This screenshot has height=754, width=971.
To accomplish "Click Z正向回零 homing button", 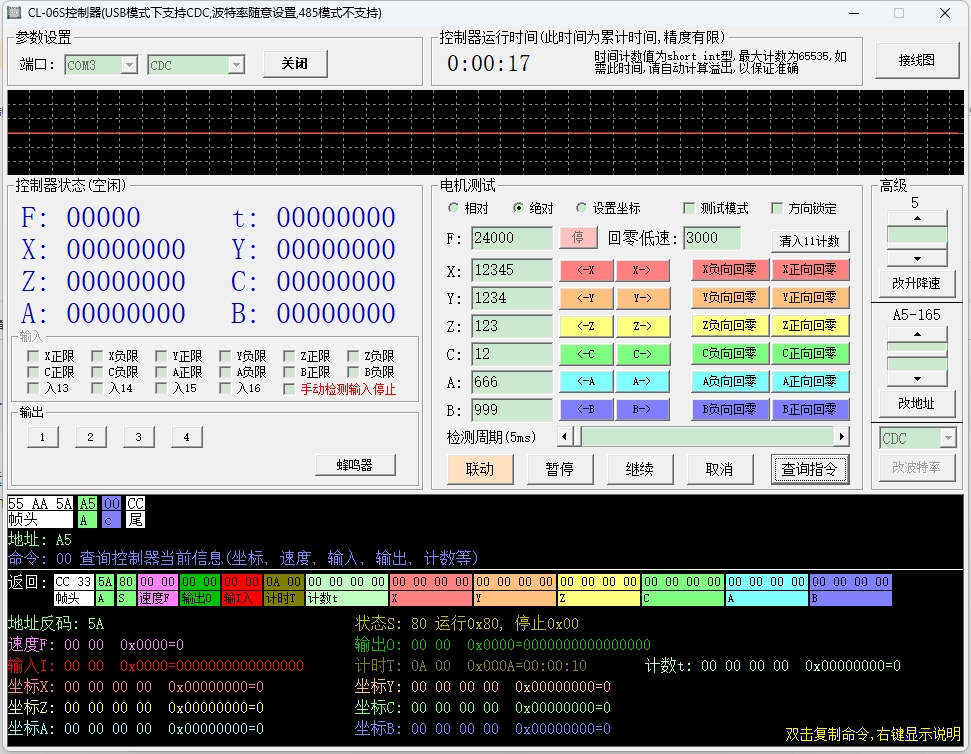I will click(809, 326).
